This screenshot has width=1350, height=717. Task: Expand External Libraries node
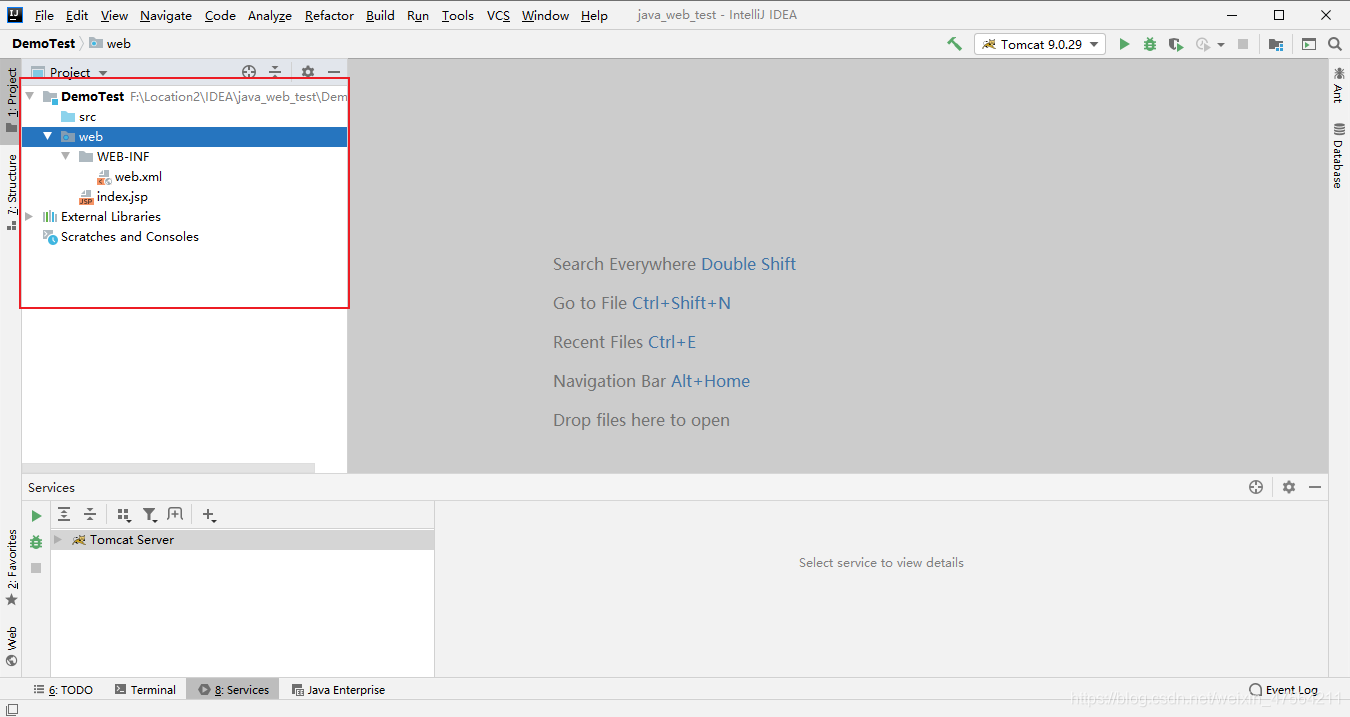point(29,216)
